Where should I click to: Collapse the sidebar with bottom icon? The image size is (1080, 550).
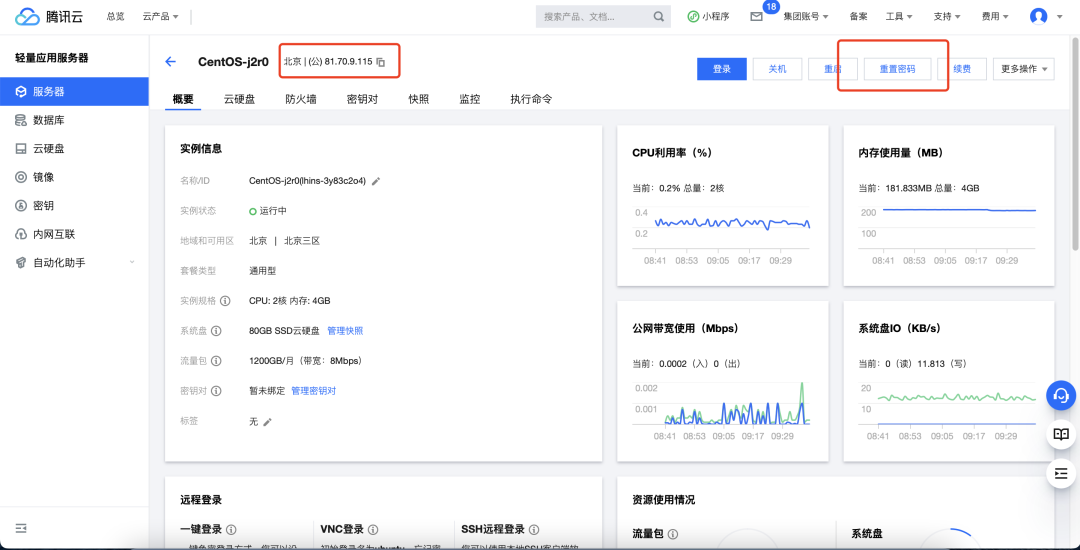tap(21, 528)
